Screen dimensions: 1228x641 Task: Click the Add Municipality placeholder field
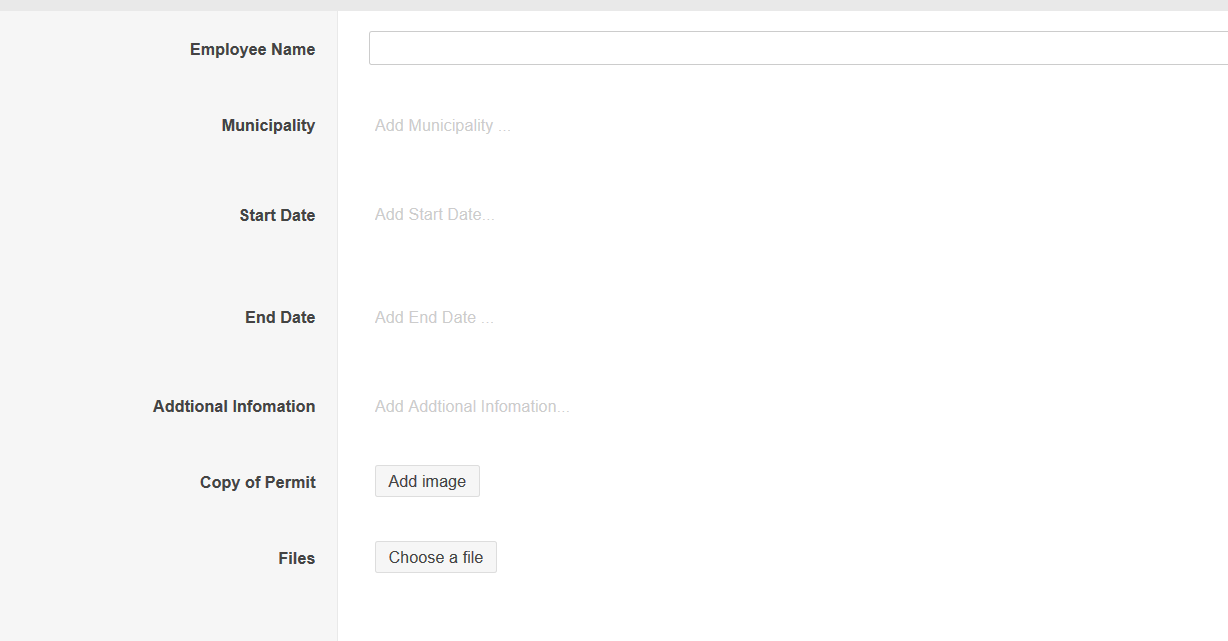(442, 126)
